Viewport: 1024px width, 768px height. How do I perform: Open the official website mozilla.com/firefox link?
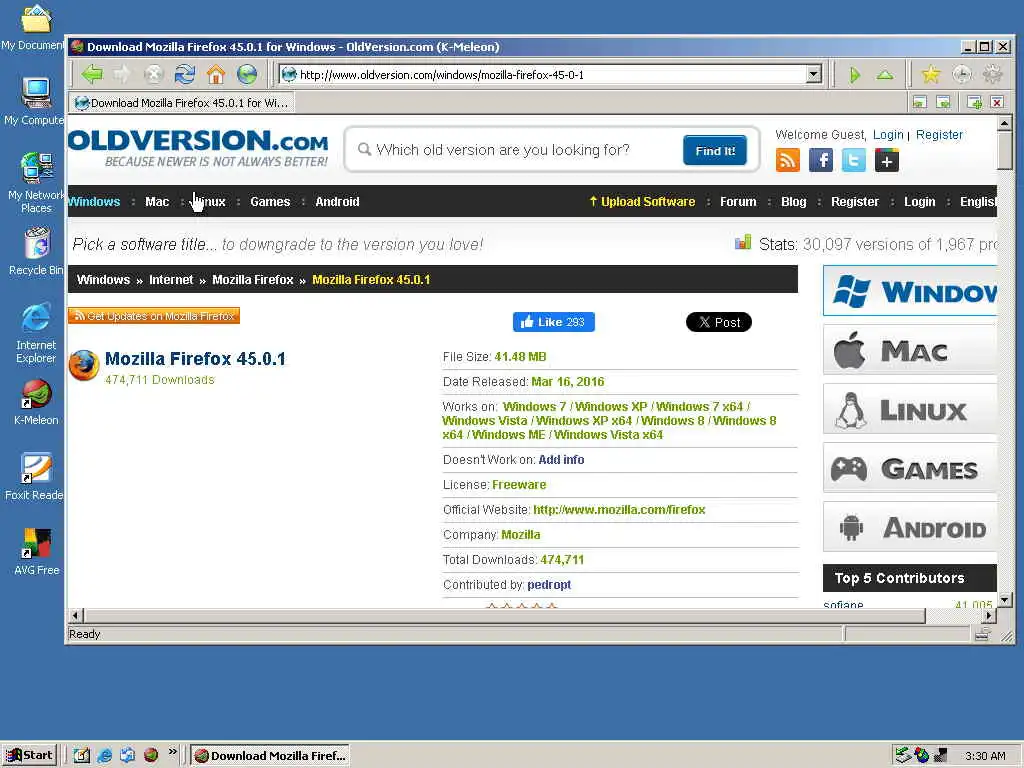click(619, 509)
